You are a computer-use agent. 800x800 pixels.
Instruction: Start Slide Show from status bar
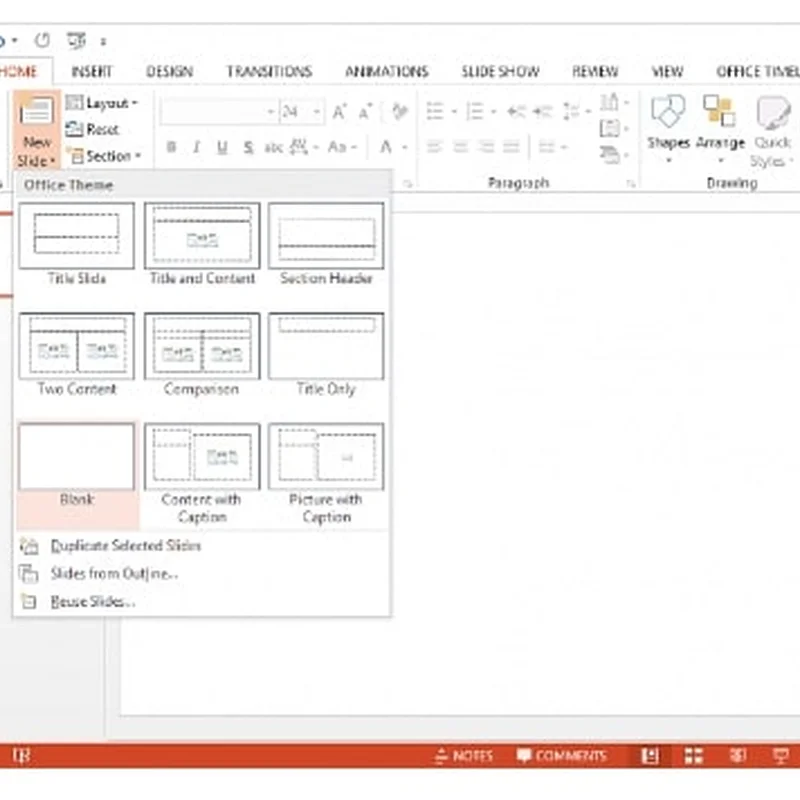pyautogui.click(x=780, y=756)
